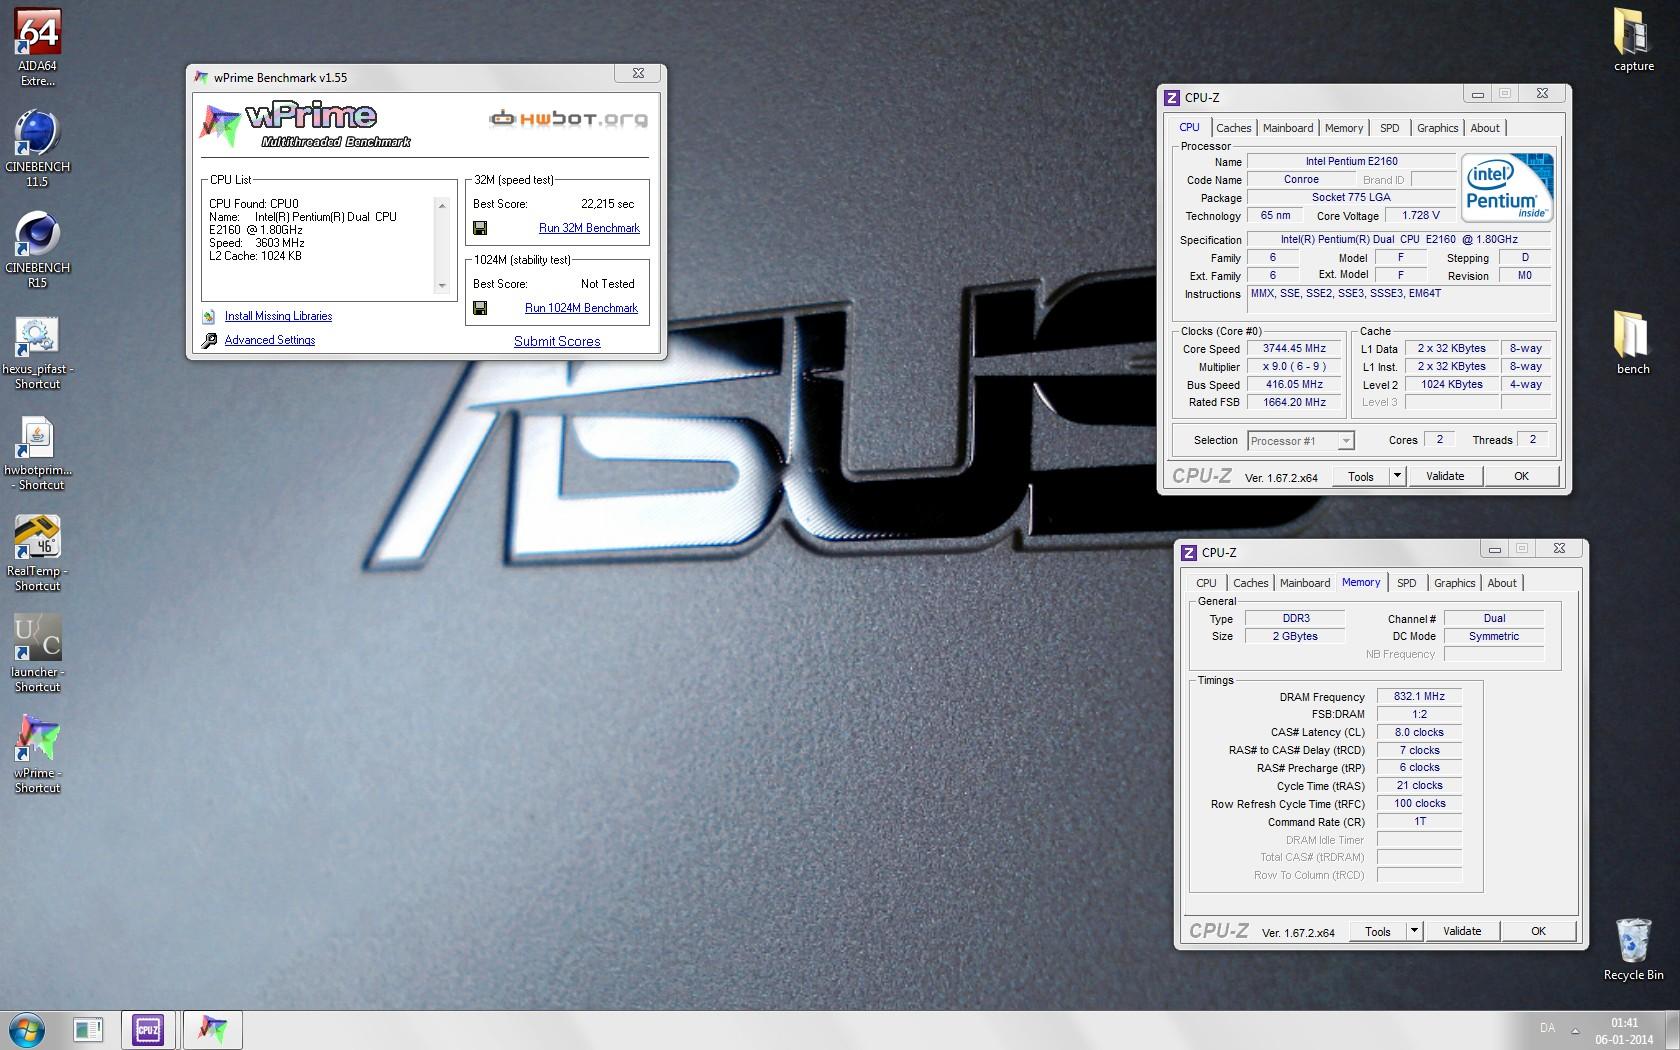Image resolution: width=1680 pixels, height=1050 pixels.
Task: Switch to Caches tab in top CPU-Z
Action: click(x=1233, y=128)
